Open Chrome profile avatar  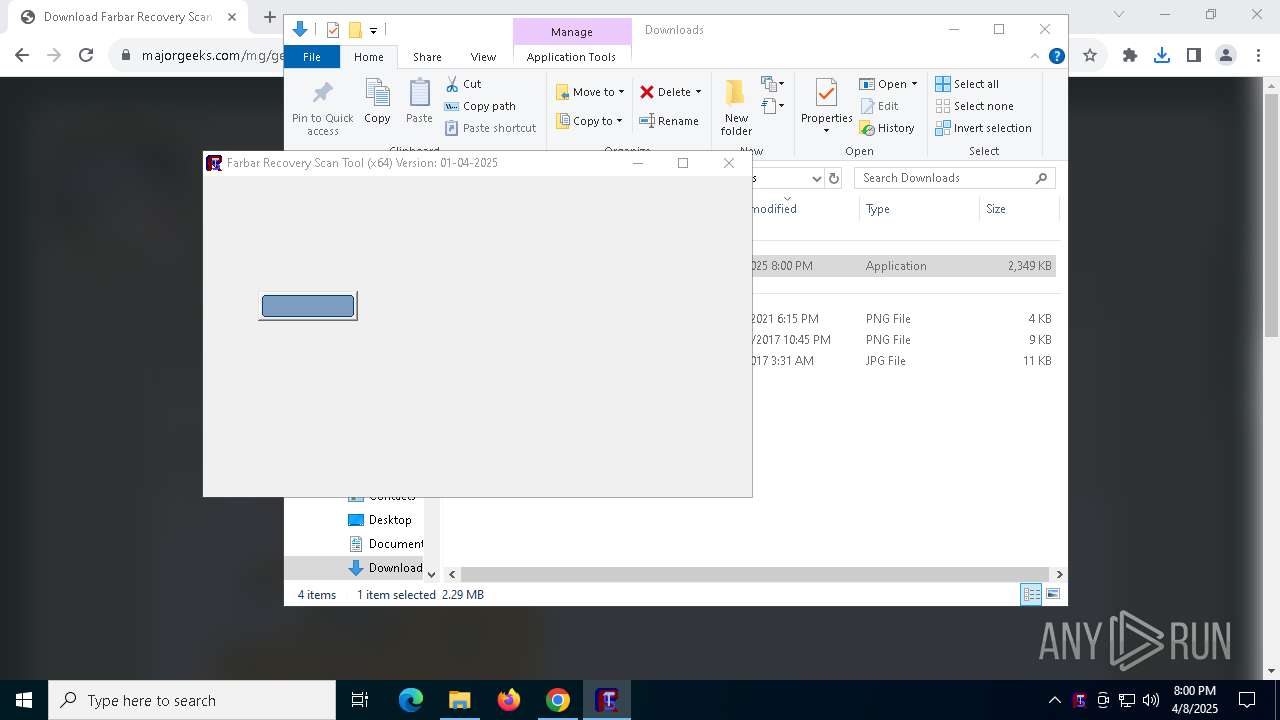click(x=1226, y=56)
